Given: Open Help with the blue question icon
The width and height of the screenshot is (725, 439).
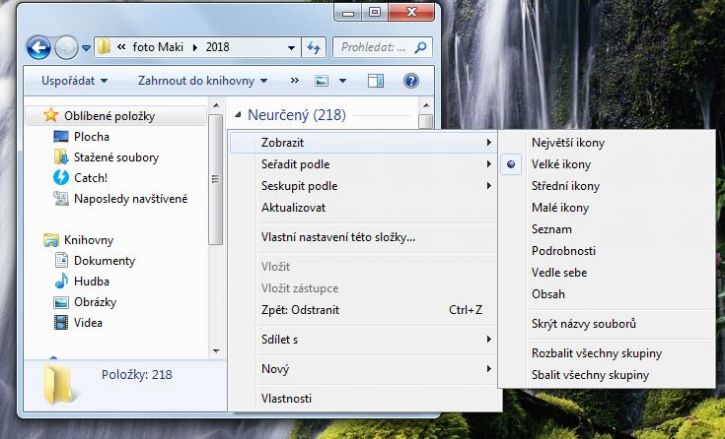Looking at the screenshot, I should pos(411,81).
